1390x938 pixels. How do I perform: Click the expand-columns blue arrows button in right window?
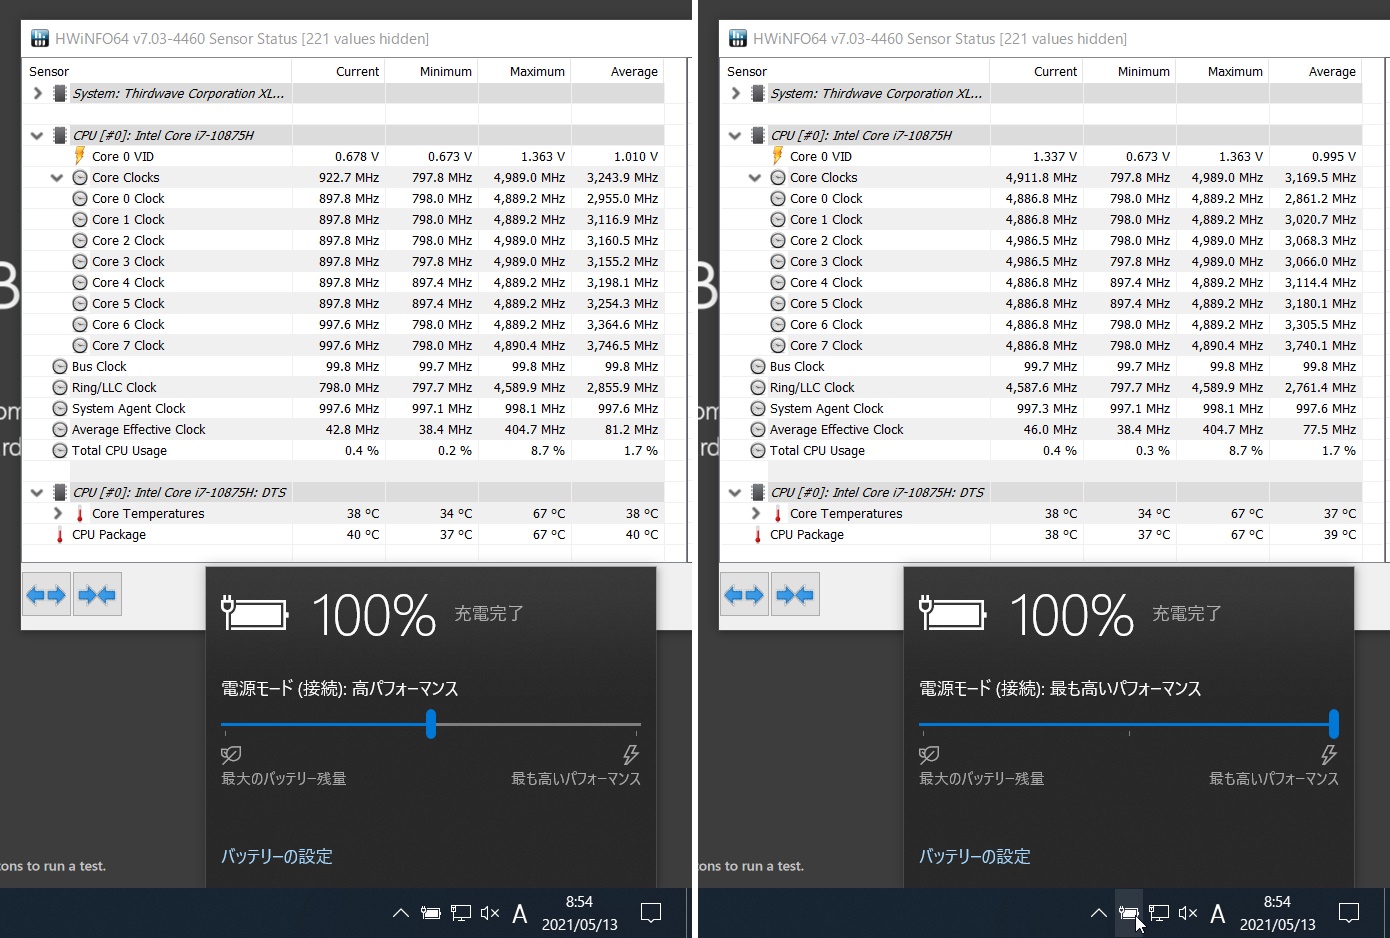pyautogui.click(x=744, y=595)
